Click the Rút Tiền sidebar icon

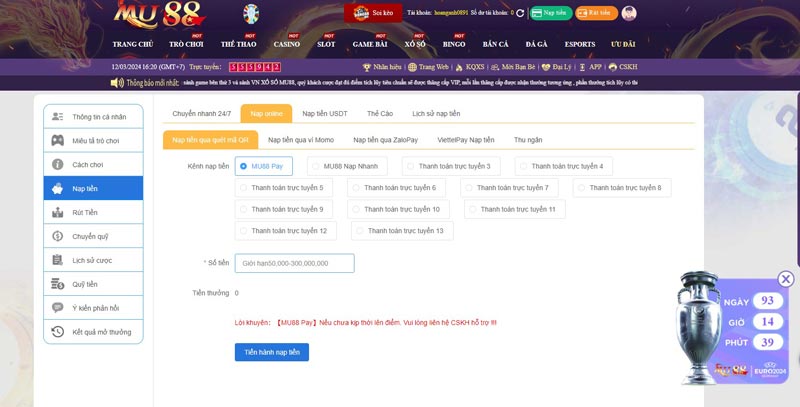(x=58, y=213)
